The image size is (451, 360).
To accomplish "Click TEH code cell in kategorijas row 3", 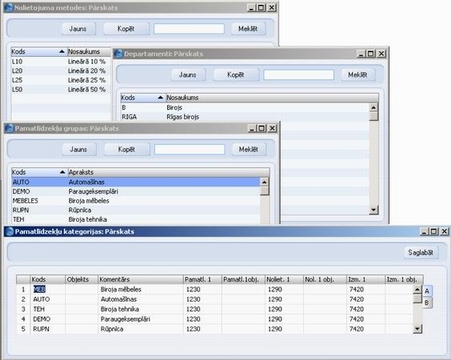I will 48,309.
